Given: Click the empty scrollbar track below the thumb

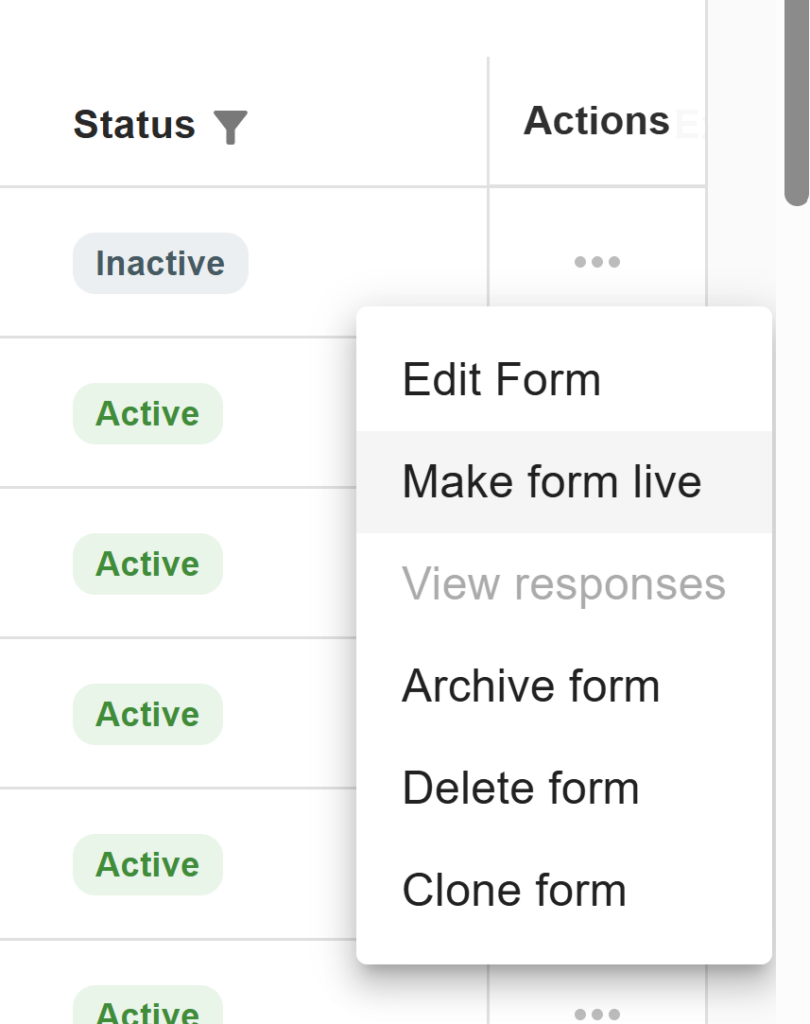Looking at the screenshot, I should pos(797,614).
